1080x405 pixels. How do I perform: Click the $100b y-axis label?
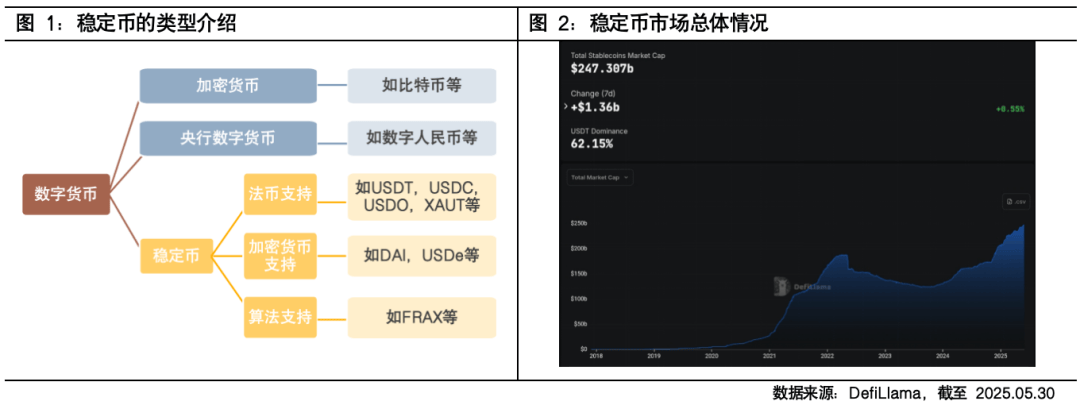click(x=577, y=299)
